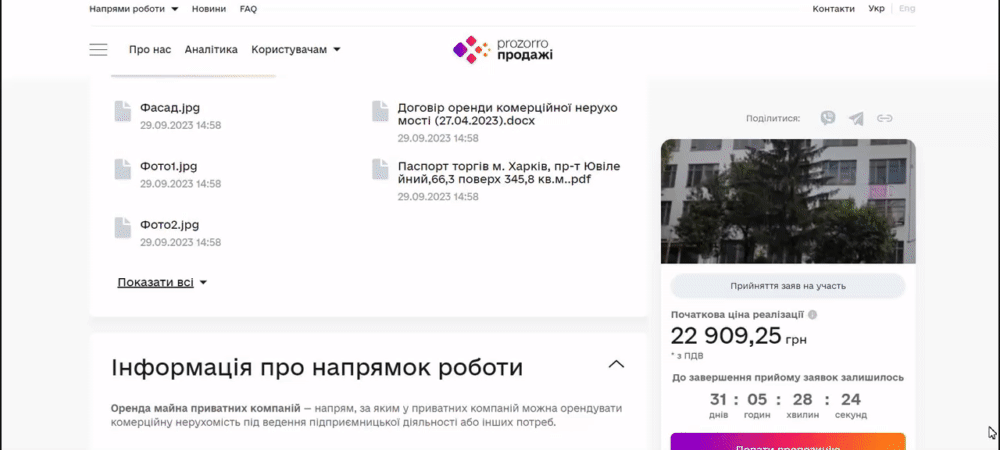Screen dimensions: 1000x450
Task: Open the hamburger menu icon
Action: click(x=98, y=50)
